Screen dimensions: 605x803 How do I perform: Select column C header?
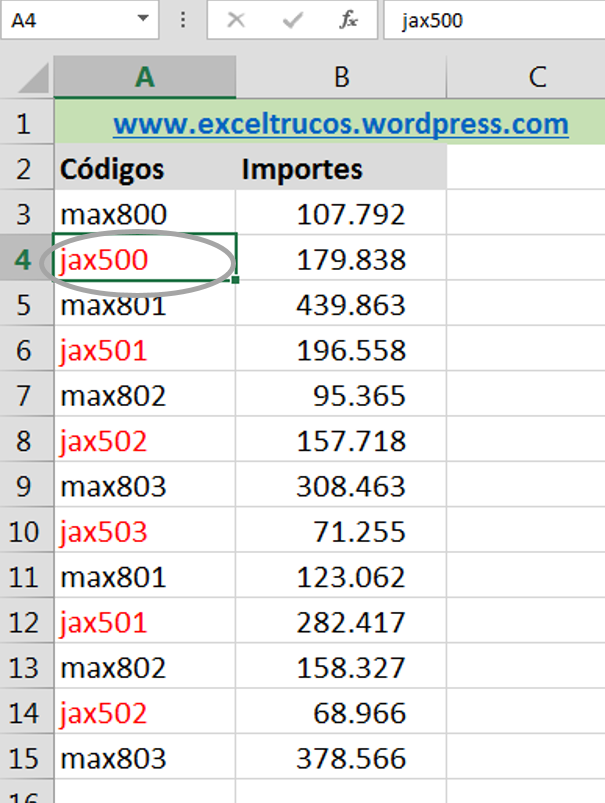pyautogui.click(x=536, y=77)
